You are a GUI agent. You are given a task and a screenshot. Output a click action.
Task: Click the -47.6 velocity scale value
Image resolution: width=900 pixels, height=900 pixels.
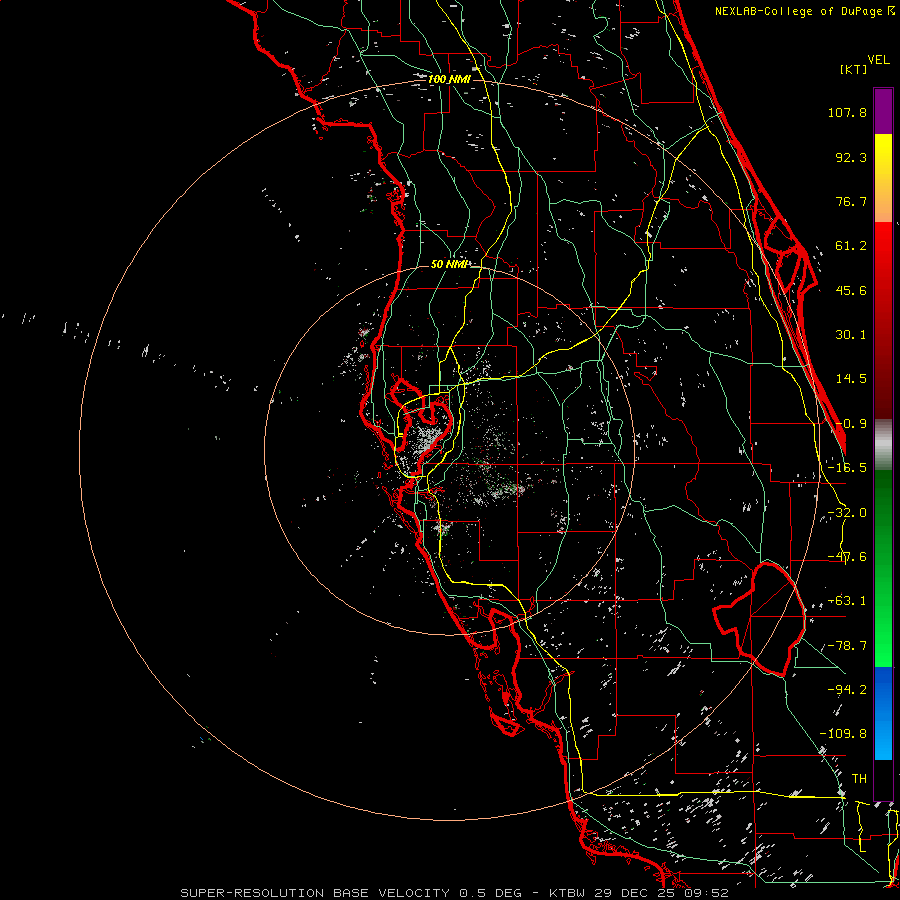point(847,557)
